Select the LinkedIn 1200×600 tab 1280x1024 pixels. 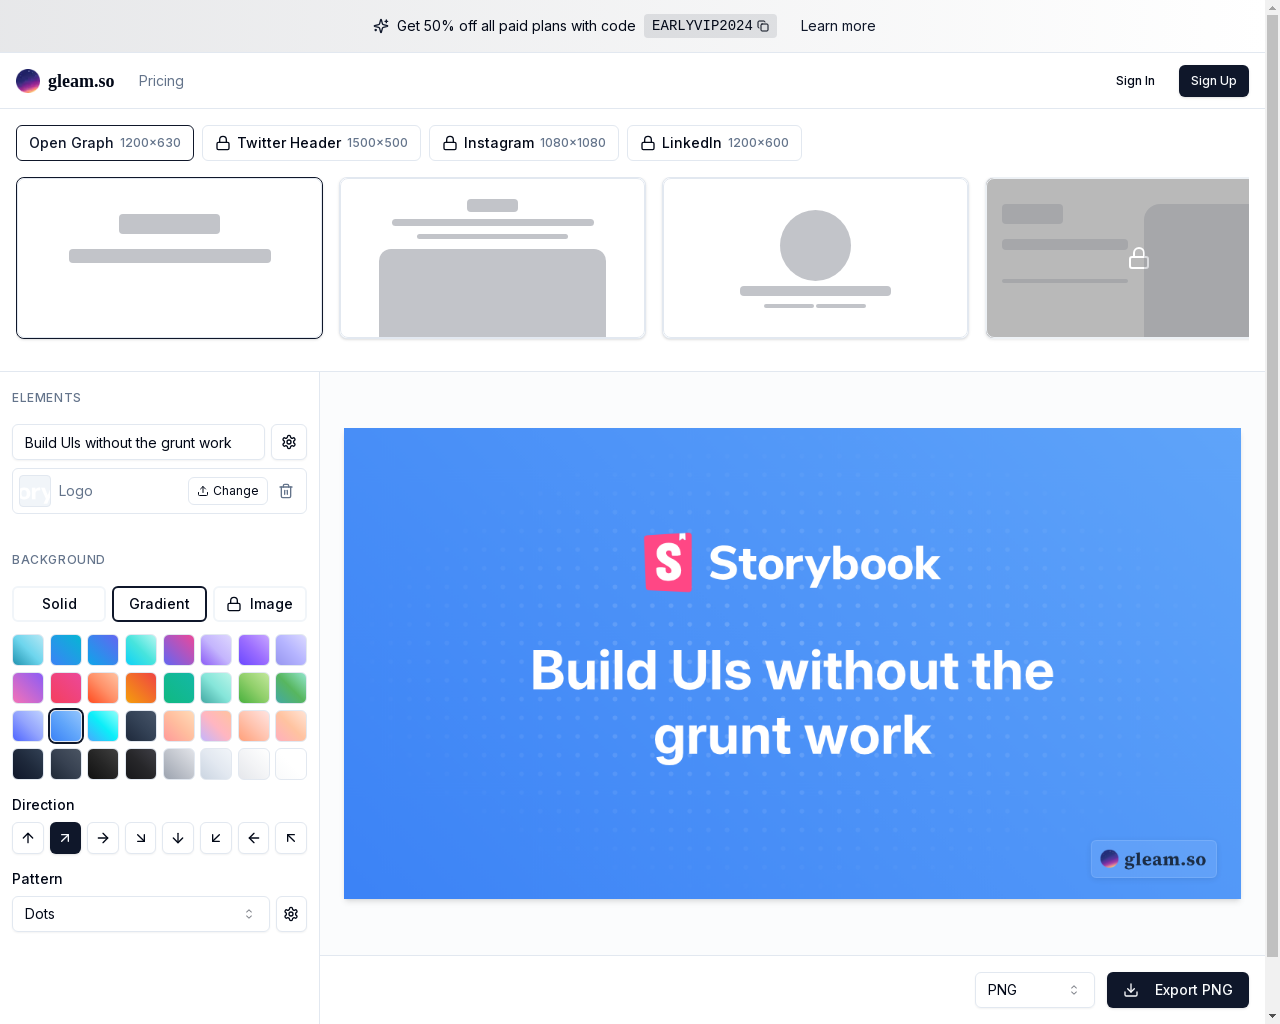(x=714, y=143)
